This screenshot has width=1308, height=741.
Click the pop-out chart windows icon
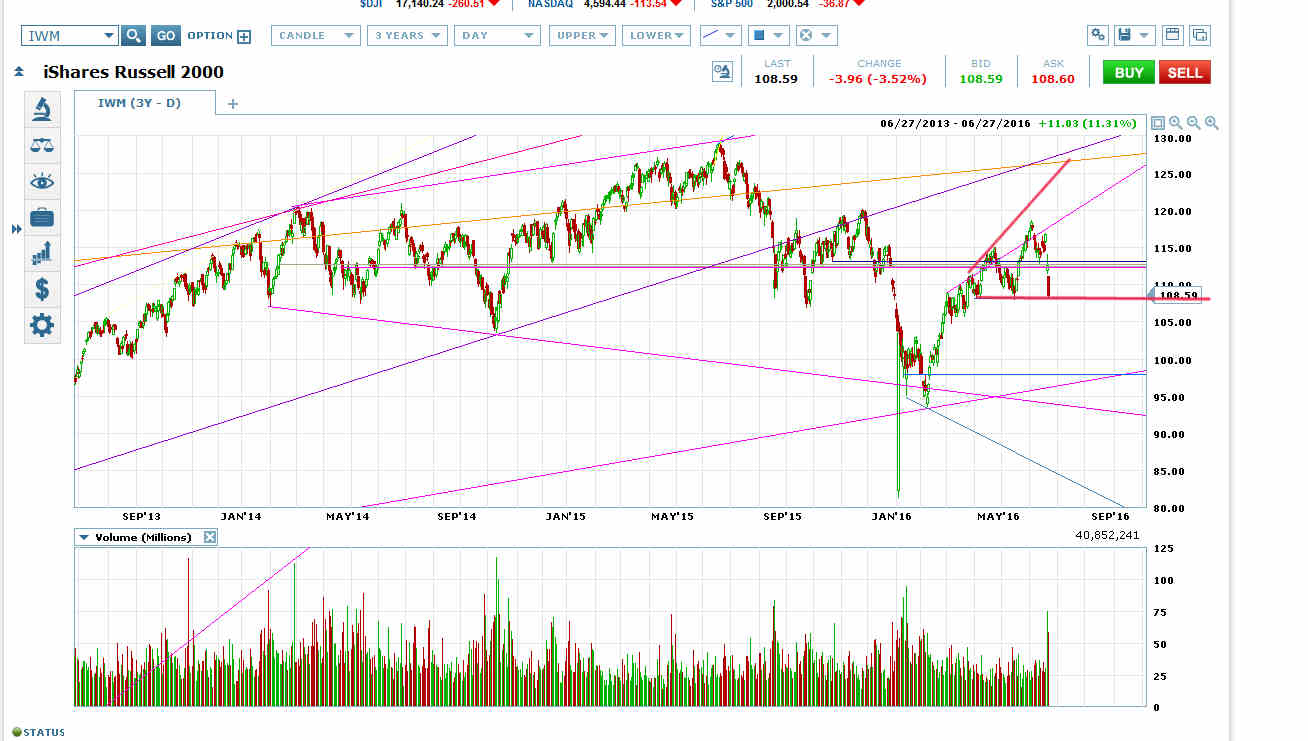(1199, 35)
